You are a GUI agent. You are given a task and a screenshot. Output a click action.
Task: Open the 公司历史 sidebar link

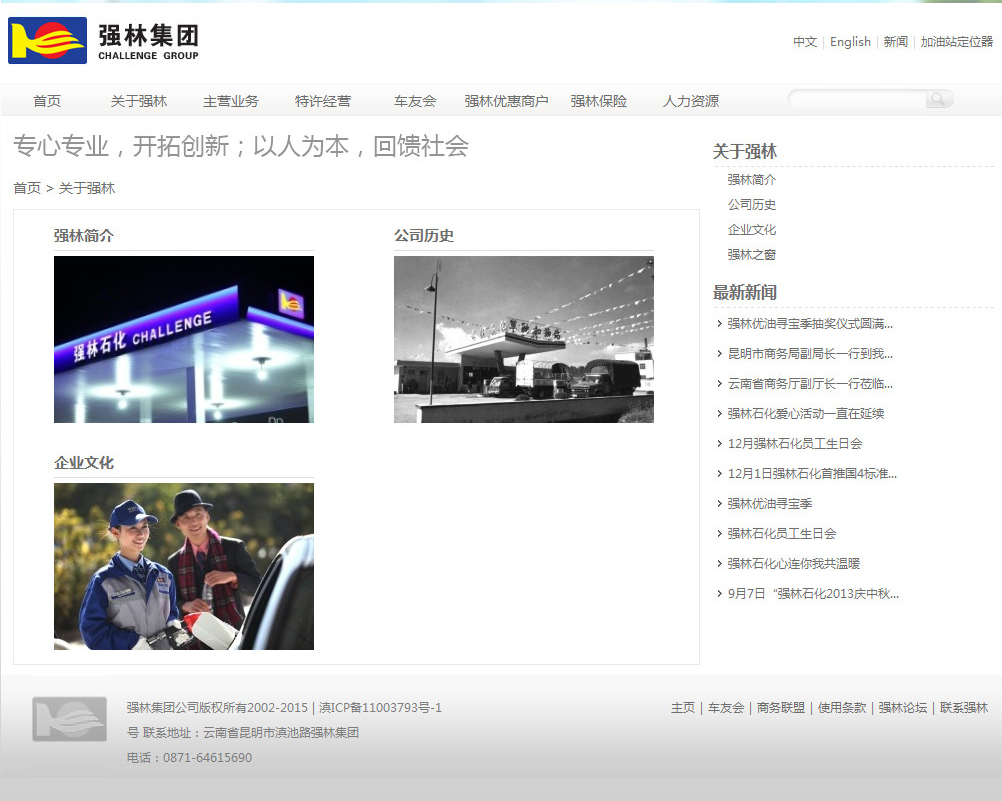pos(752,205)
